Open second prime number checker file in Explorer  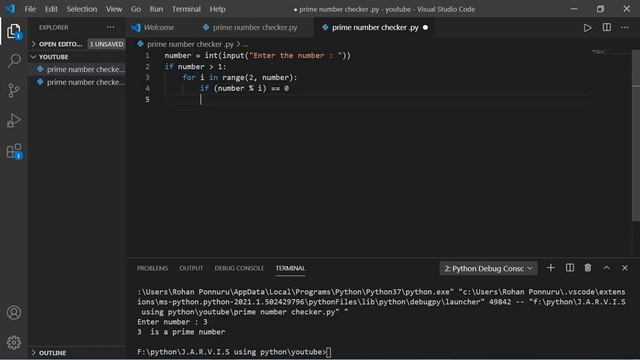pyautogui.click(x=76, y=82)
